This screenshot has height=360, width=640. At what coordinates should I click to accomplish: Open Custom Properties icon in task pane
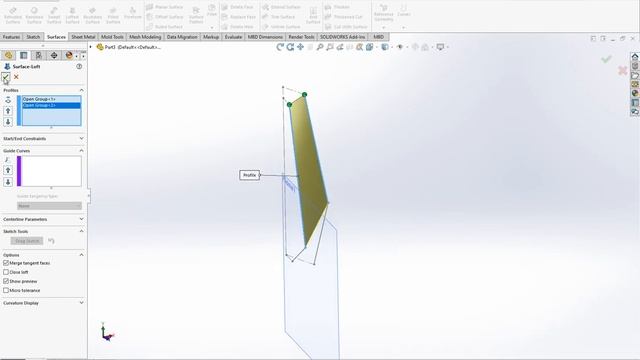coord(635,102)
